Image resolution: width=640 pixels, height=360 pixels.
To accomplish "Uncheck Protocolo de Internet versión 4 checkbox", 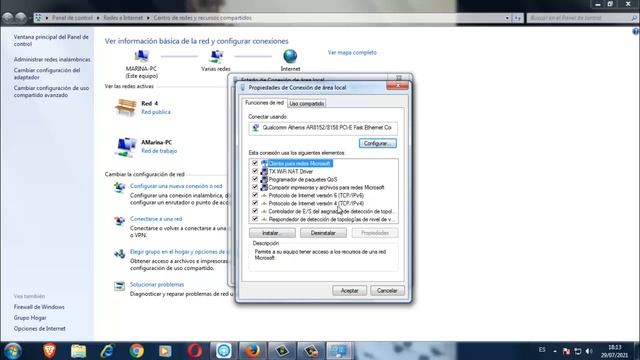I will [255, 203].
